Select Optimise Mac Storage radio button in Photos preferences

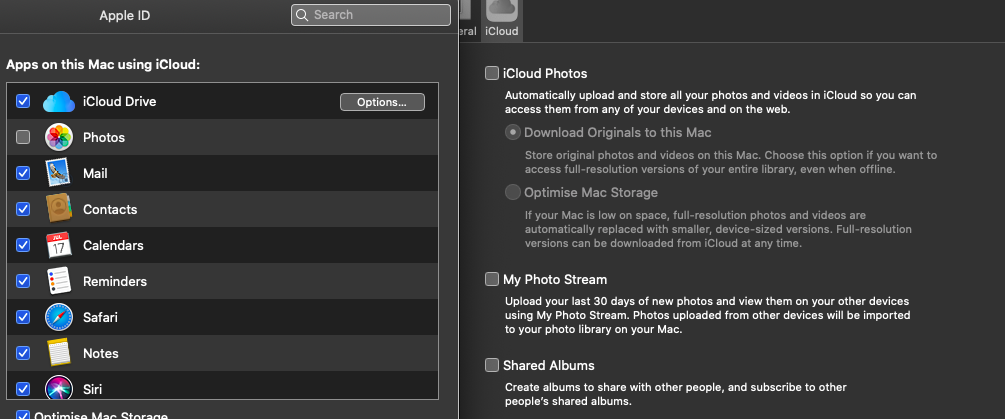[513, 192]
